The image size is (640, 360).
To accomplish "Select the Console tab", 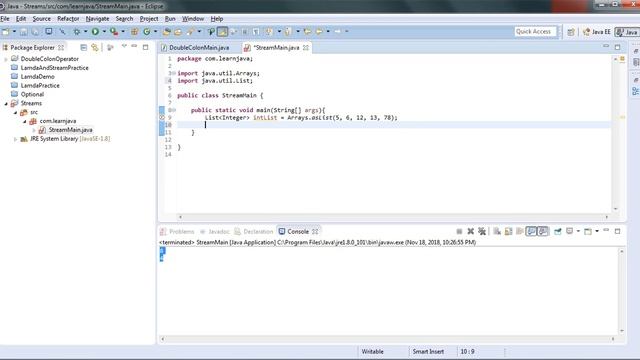I will (x=298, y=232).
